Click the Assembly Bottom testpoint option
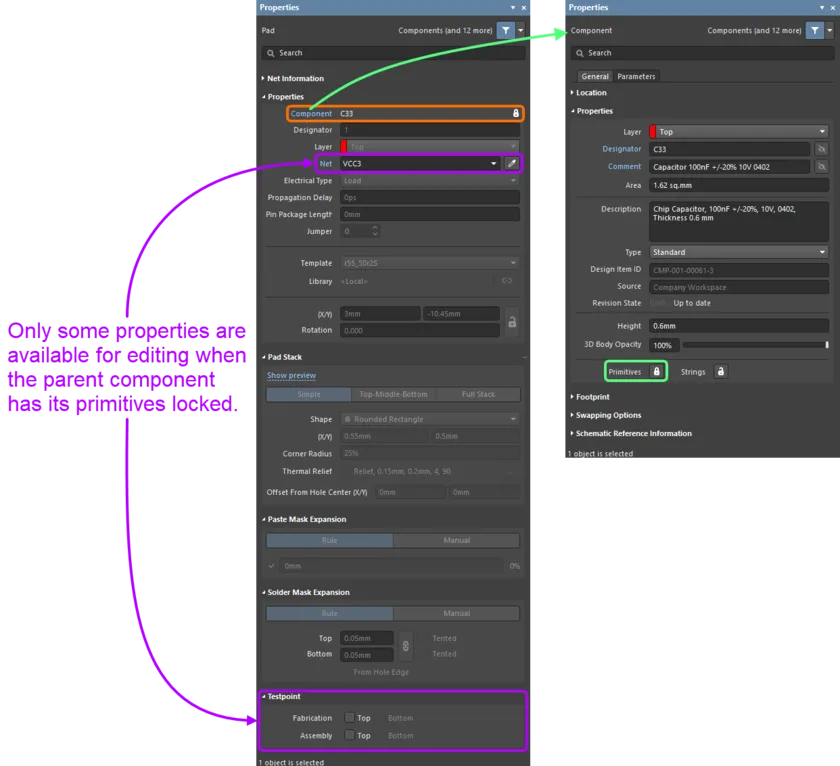 [401, 735]
